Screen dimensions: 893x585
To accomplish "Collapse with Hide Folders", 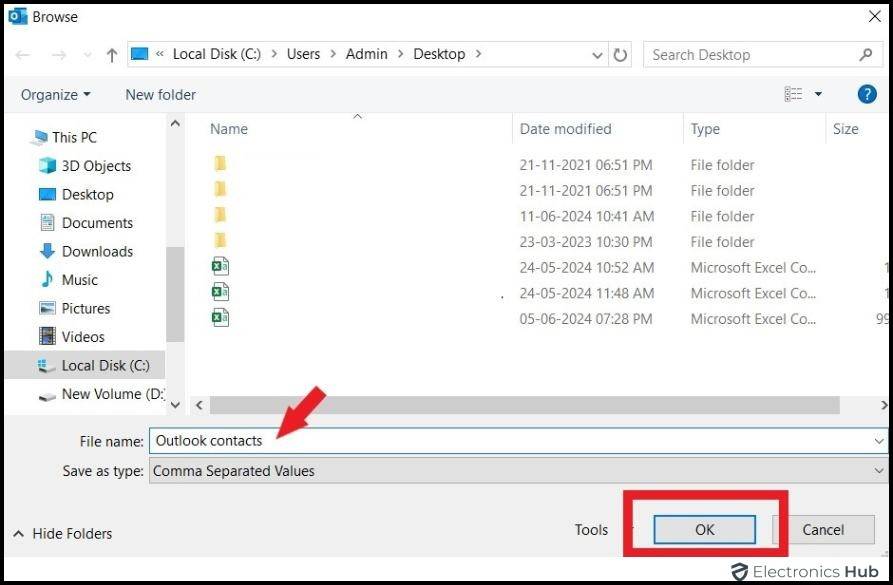I will tap(63, 534).
